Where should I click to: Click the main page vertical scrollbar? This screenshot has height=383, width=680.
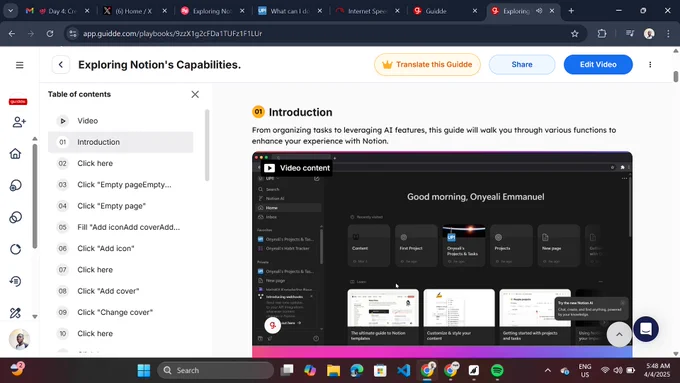676,76
